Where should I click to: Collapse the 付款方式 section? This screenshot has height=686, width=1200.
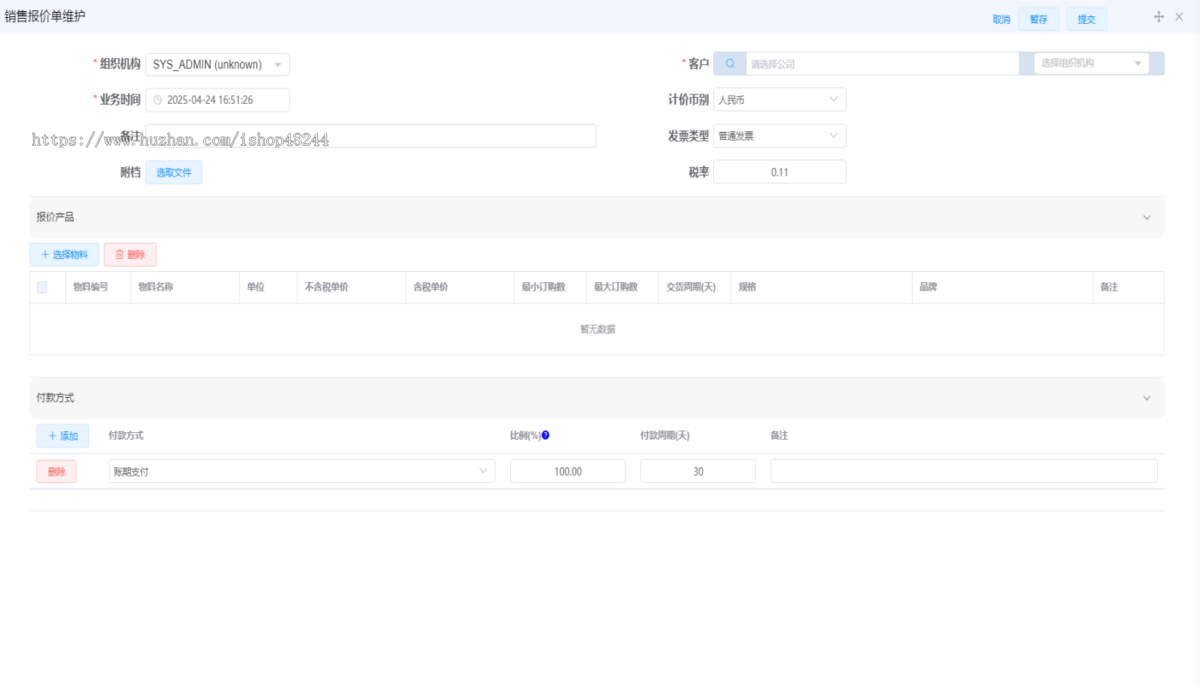[x=1147, y=398]
